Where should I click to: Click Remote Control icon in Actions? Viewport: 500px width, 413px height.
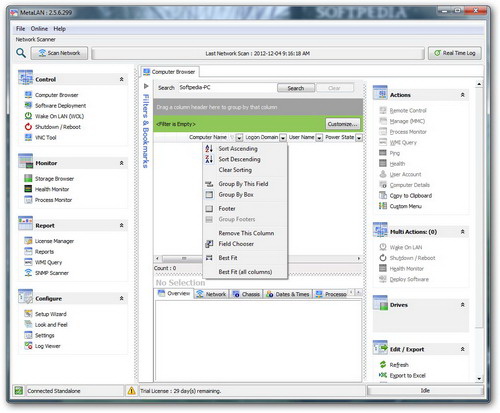383,110
